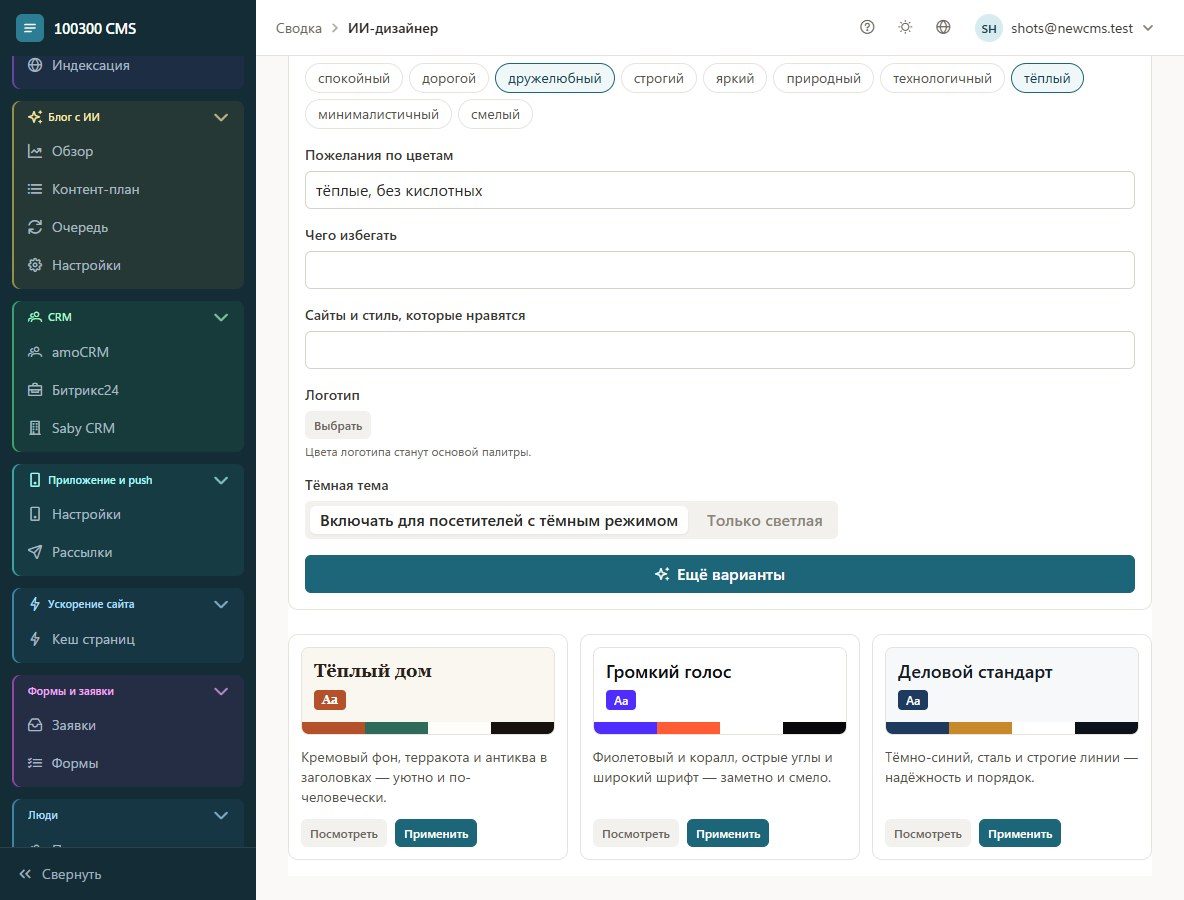The width and height of the screenshot is (1184, 900).
Task: Click the Рассылки paper plane icon
Action: point(35,552)
